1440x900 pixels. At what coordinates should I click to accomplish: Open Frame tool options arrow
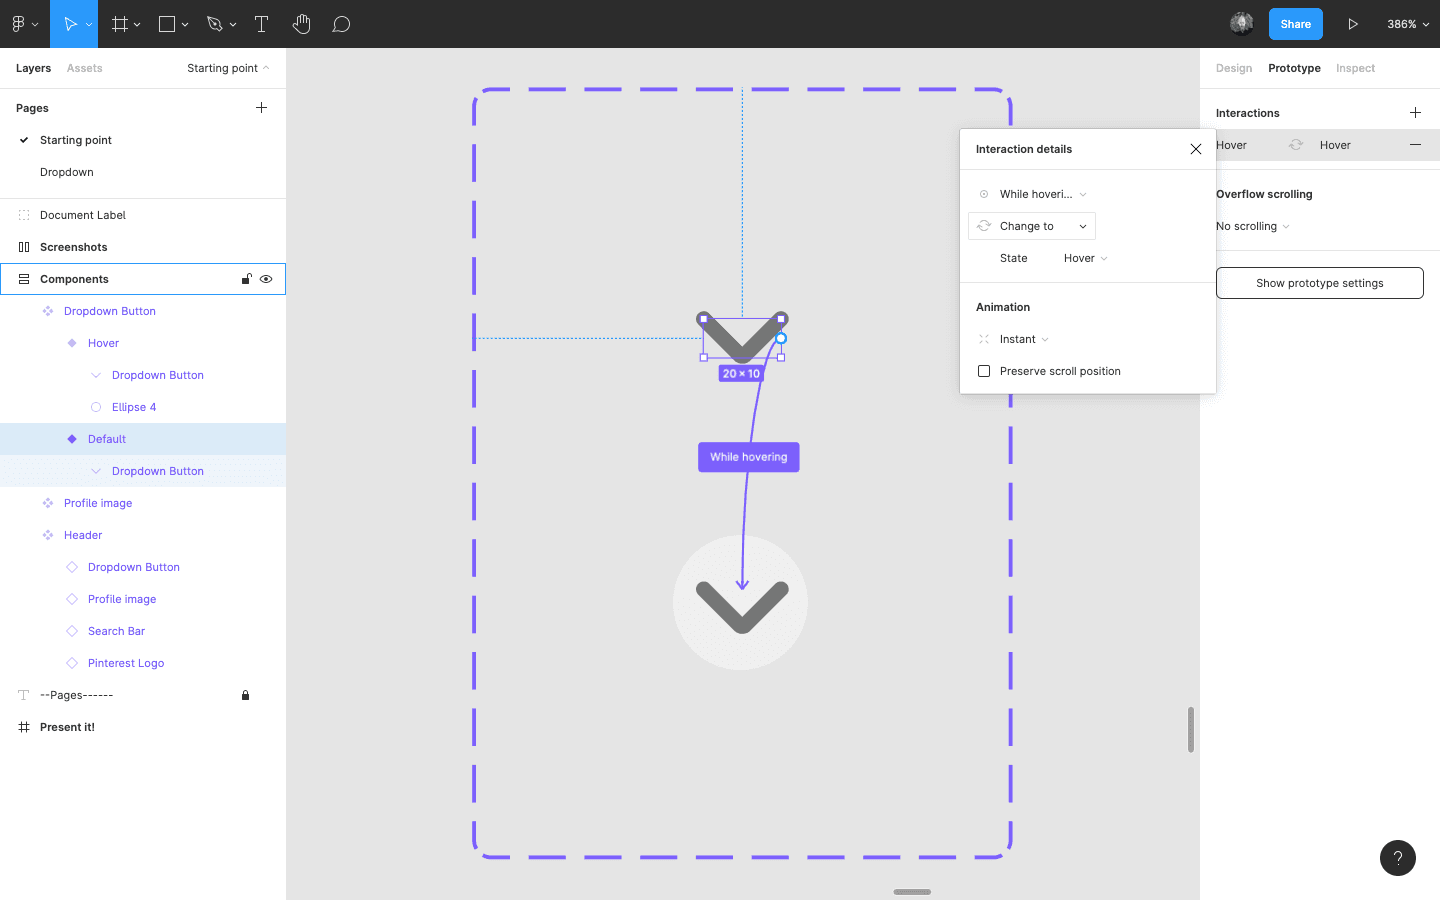[x=137, y=24]
